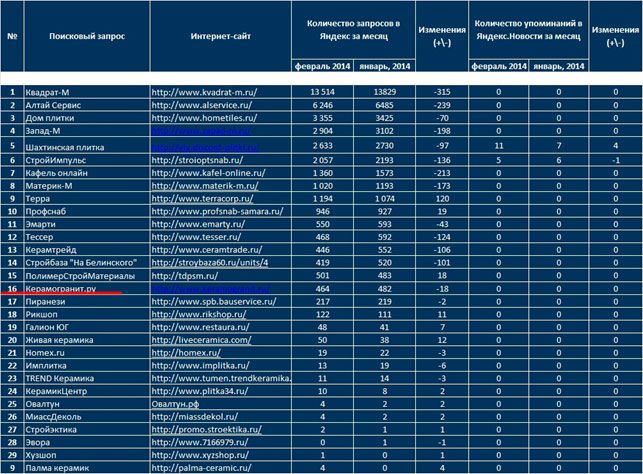This screenshot has height=474, width=643.
Task: Select the 'Интернет-сайт' column header
Action: (x=220, y=35)
